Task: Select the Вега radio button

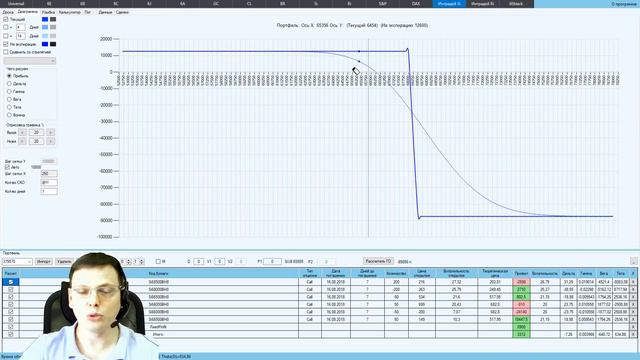Action: [9, 99]
